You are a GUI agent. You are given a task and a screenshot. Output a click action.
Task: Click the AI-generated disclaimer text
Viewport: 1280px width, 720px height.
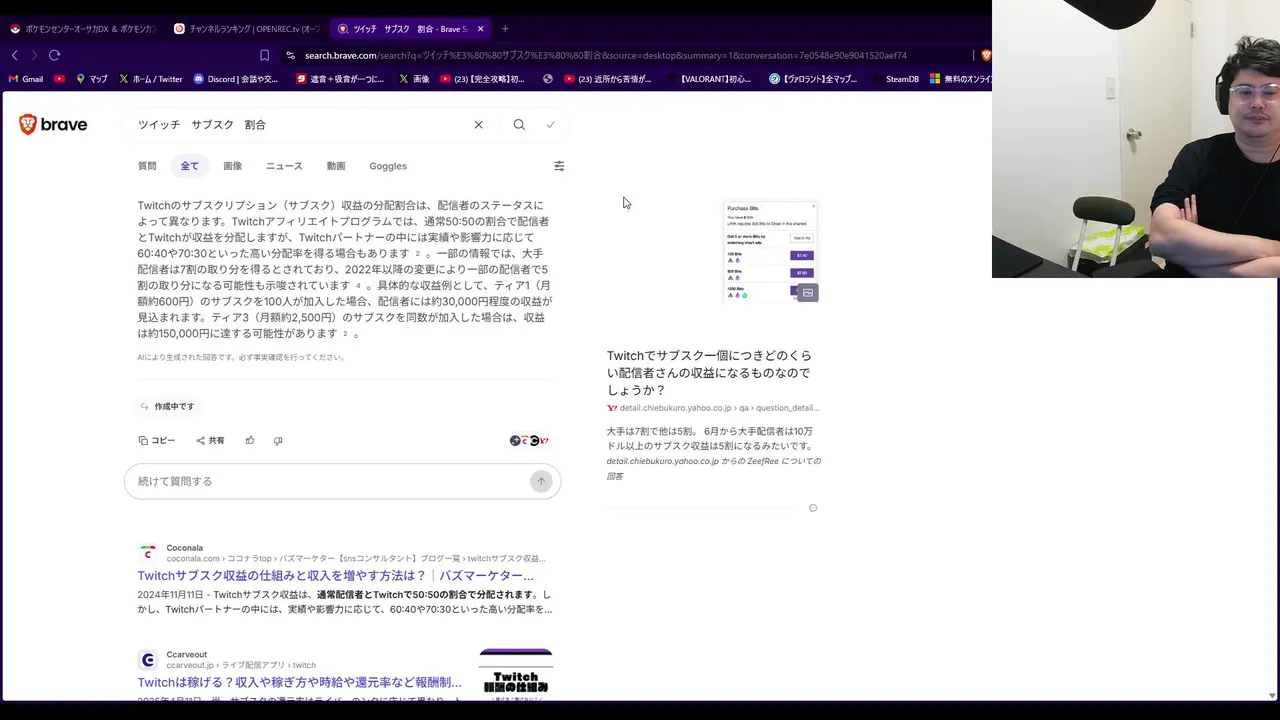point(241,357)
